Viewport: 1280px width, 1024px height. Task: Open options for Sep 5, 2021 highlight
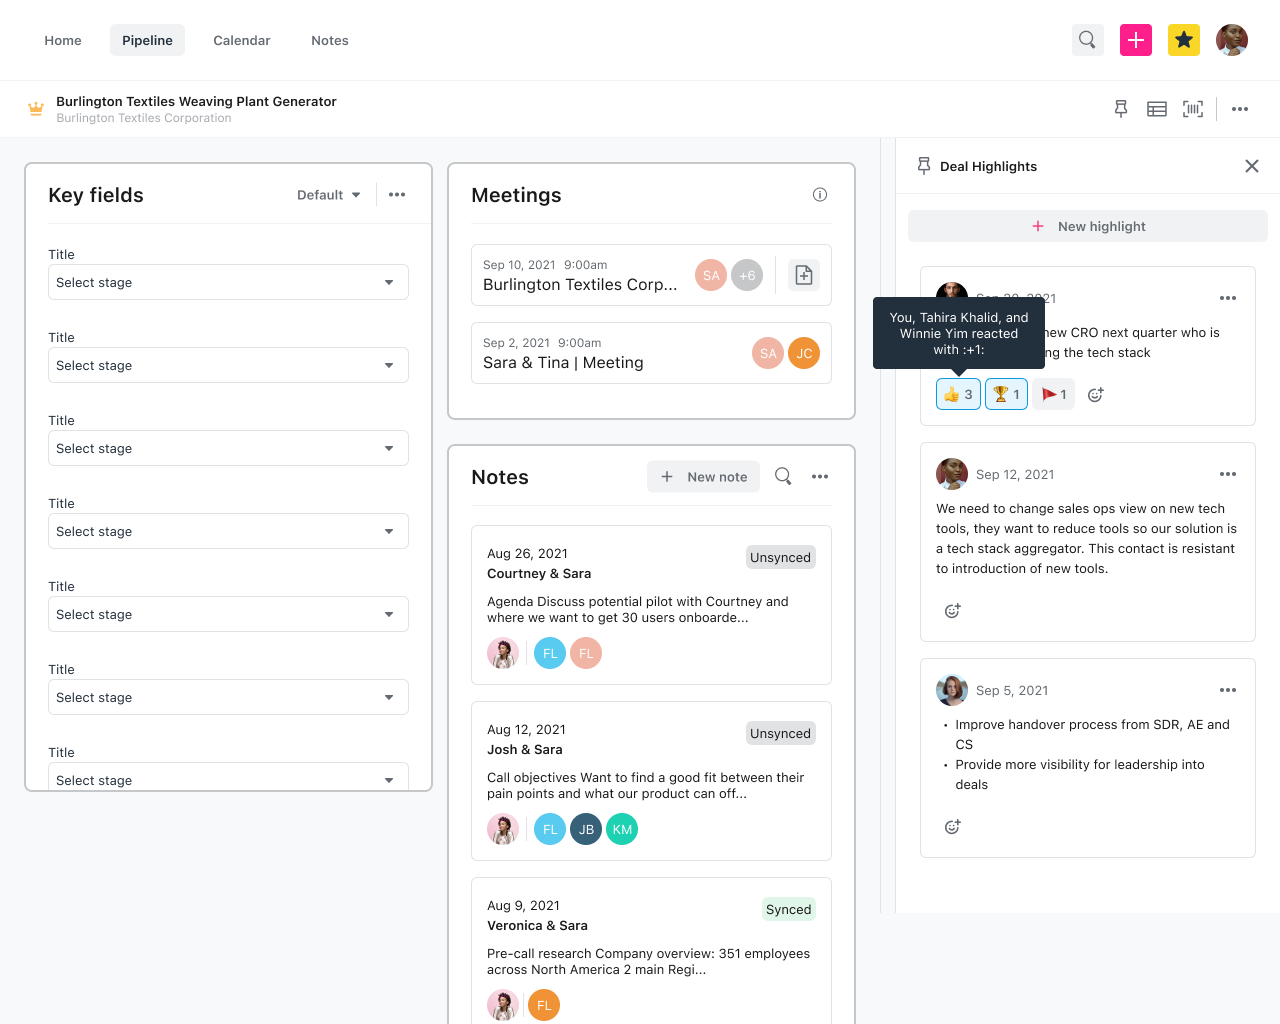[x=1228, y=690]
